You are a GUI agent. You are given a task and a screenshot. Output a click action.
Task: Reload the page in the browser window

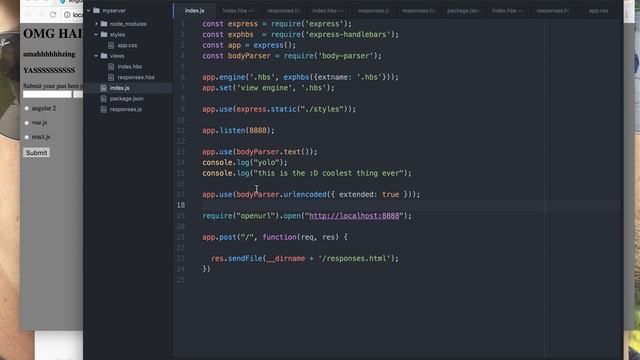pos(53,15)
